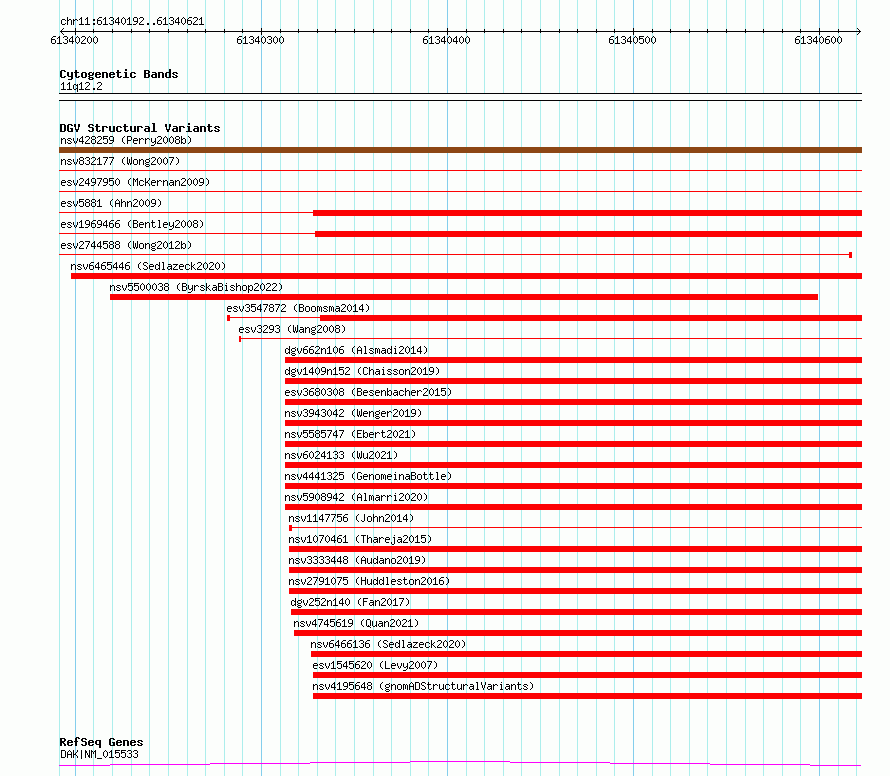Click the RefSeq Genes track title
Screen dimensions: 890x776
coord(101,743)
